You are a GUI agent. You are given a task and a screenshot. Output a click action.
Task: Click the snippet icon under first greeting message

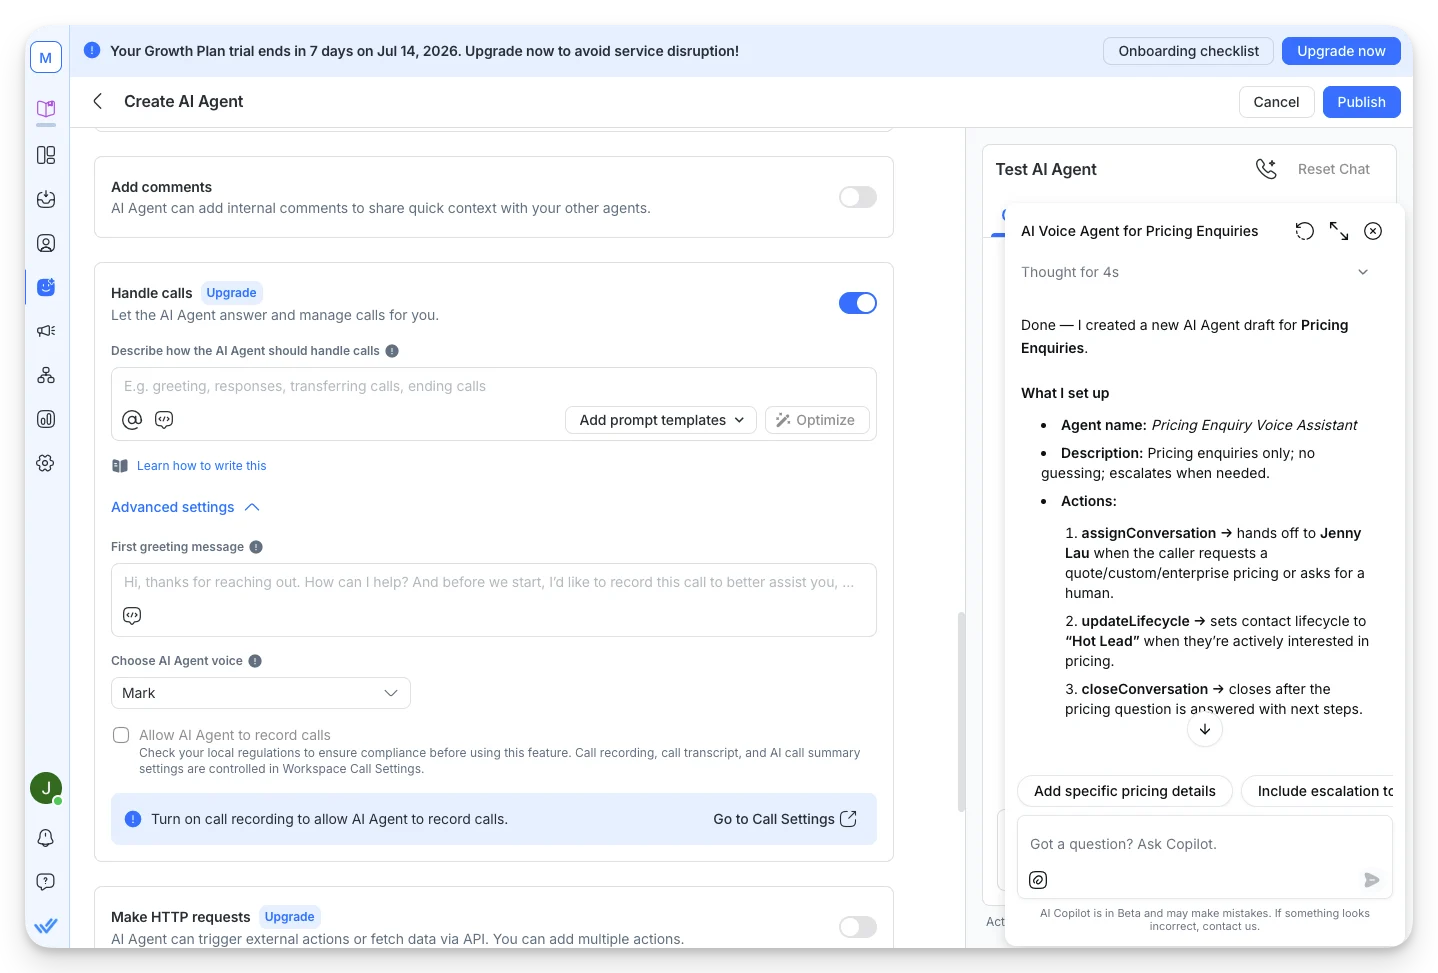coord(132,616)
